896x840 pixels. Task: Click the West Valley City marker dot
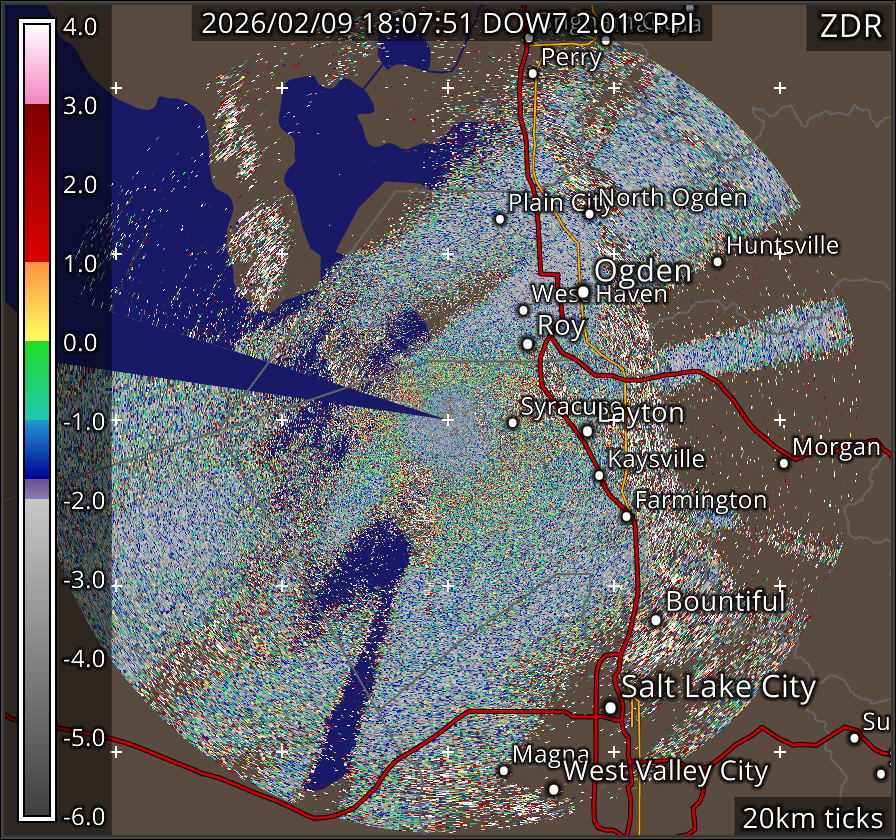coord(553,789)
